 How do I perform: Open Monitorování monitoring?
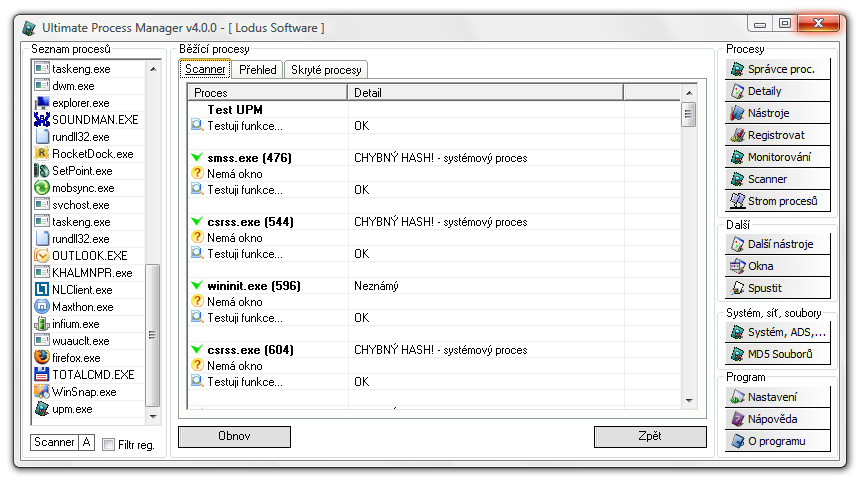tap(777, 158)
